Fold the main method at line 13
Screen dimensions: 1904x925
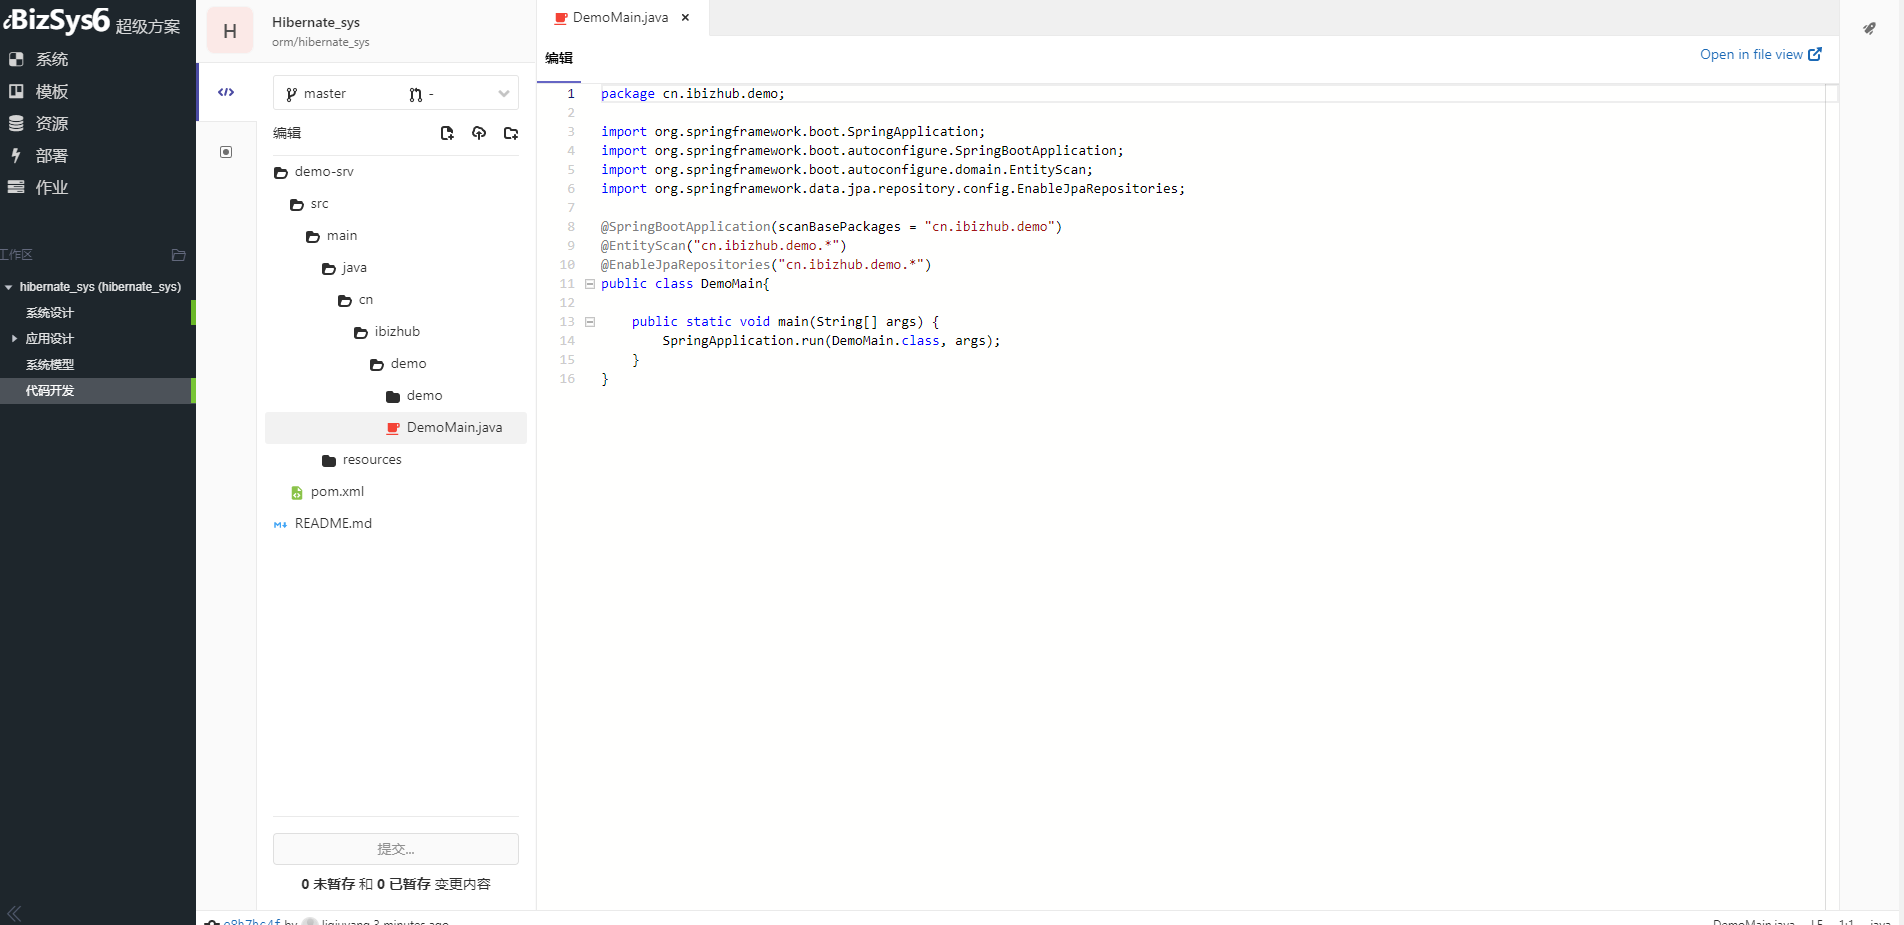590,322
